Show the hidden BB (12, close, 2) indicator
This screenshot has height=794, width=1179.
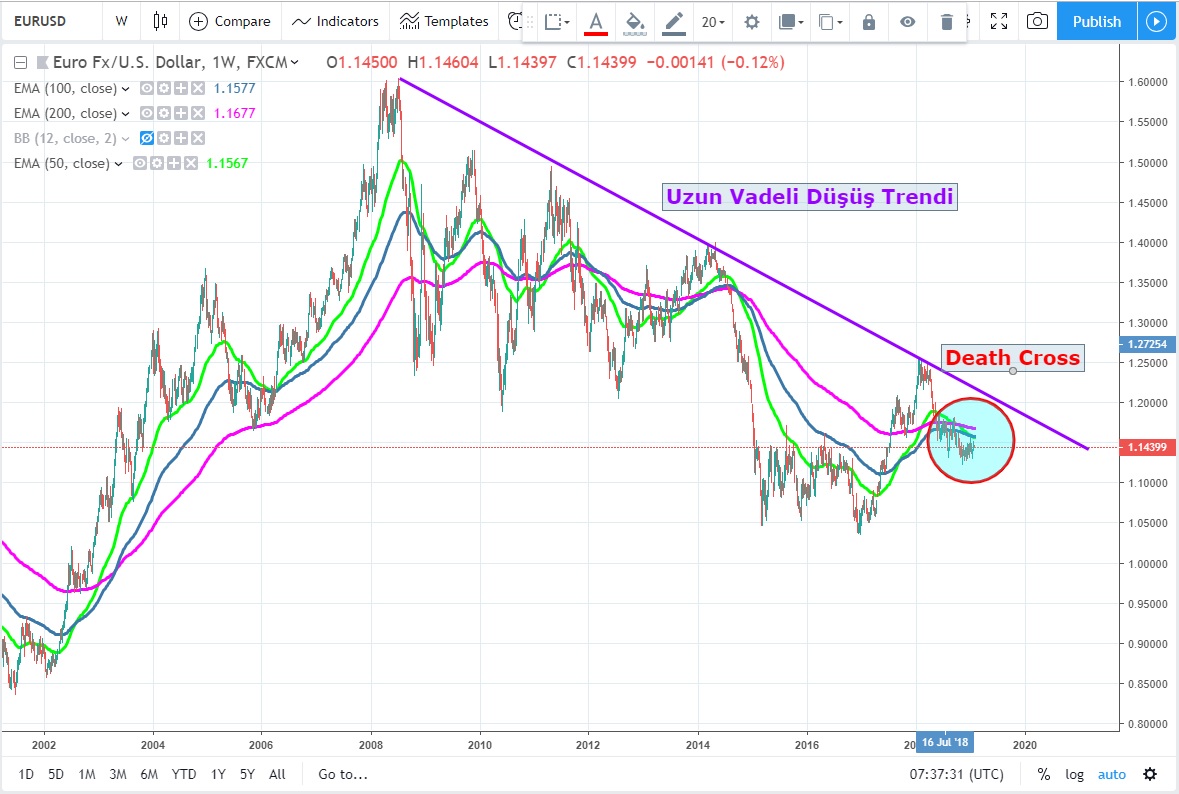point(147,138)
